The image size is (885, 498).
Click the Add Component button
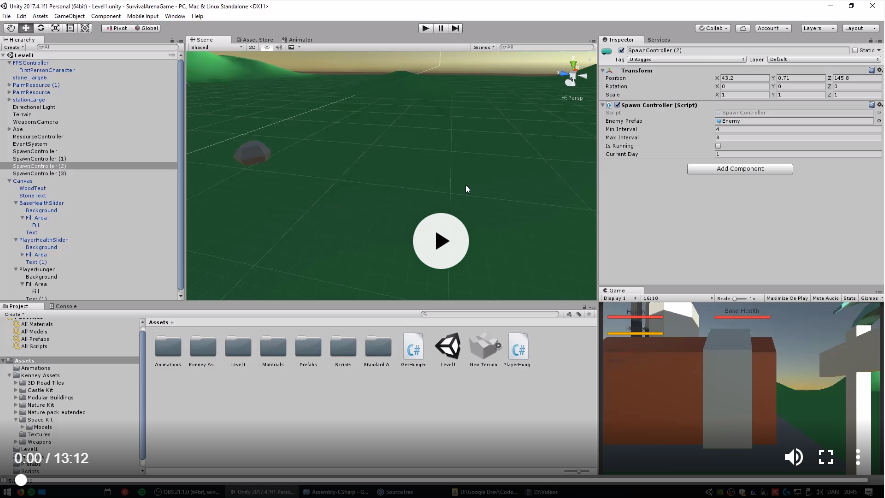click(x=740, y=169)
